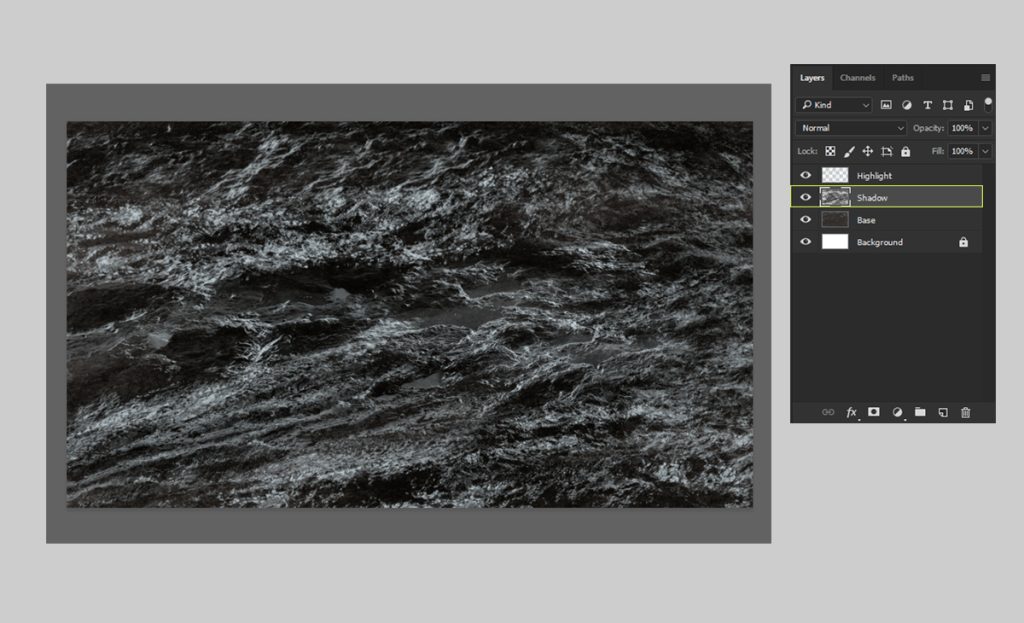Hide the Highlight layer

(806, 175)
